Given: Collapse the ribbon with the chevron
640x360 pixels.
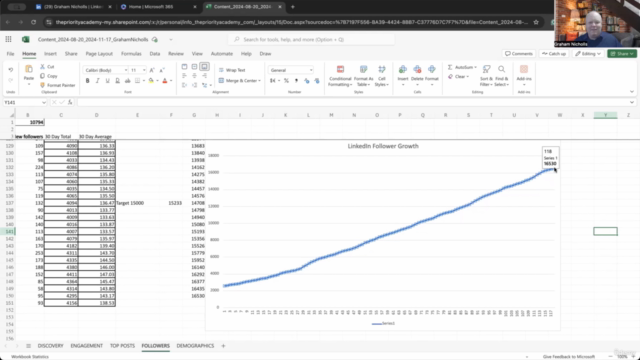Looking at the screenshot, I should click(x=631, y=92).
